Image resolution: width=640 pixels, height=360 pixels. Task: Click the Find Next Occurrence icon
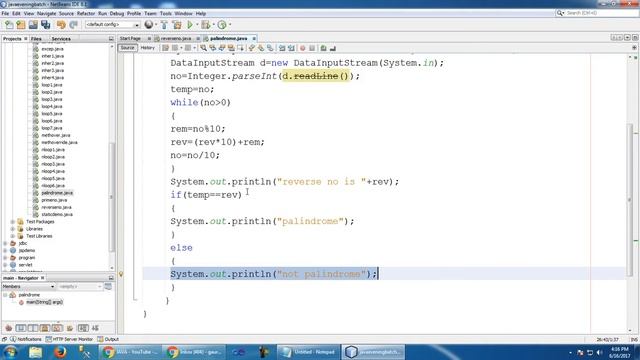222,48
